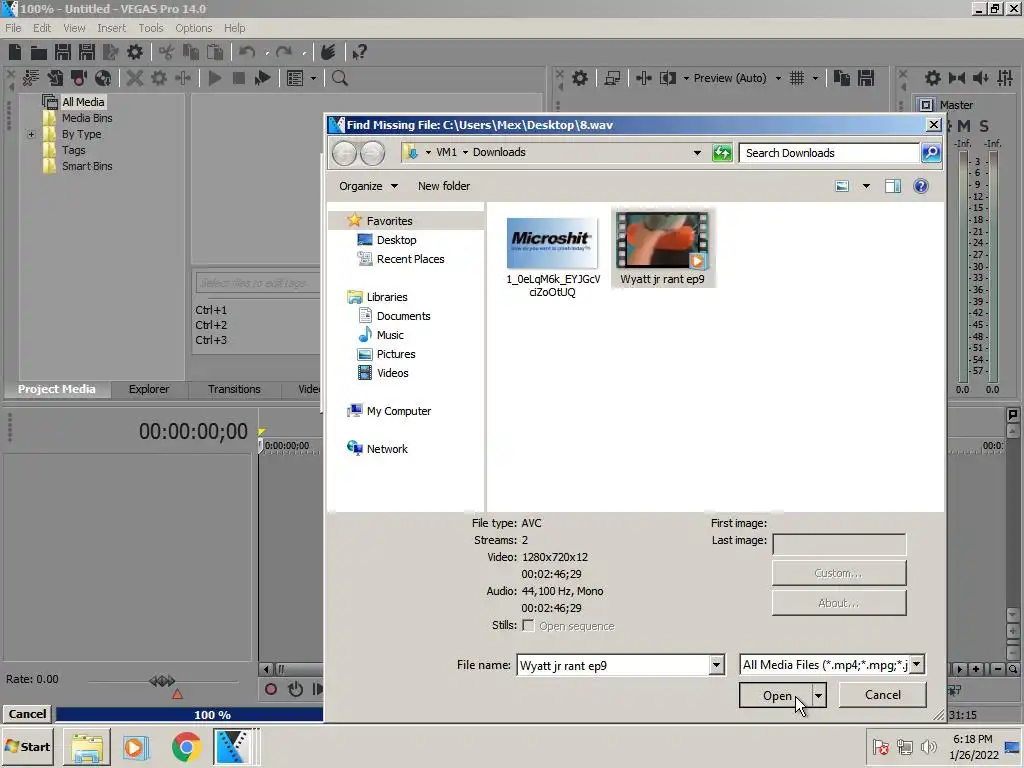Click the Paste clipboard icon
Viewport: 1024px width, 768px height.
click(215, 52)
